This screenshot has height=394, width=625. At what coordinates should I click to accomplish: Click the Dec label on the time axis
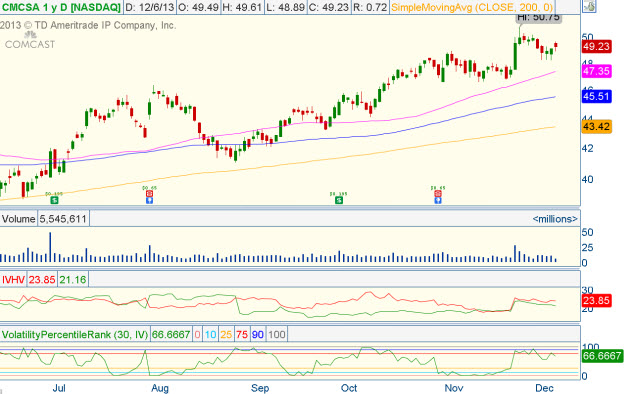tap(544, 388)
